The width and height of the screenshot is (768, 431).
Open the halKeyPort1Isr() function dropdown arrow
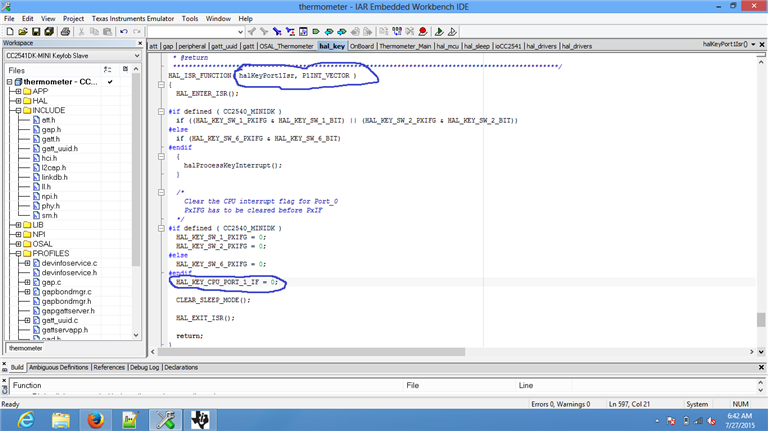tap(753, 45)
